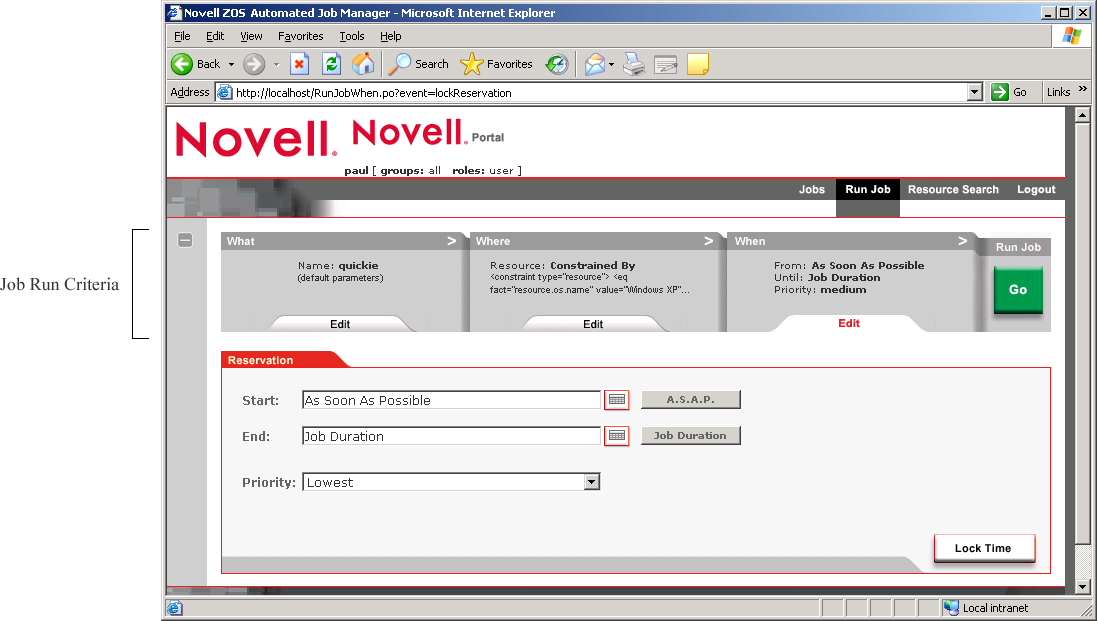The image size is (1097, 621).
Task: Click the red Edit under When
Action: tap(849, 323)
